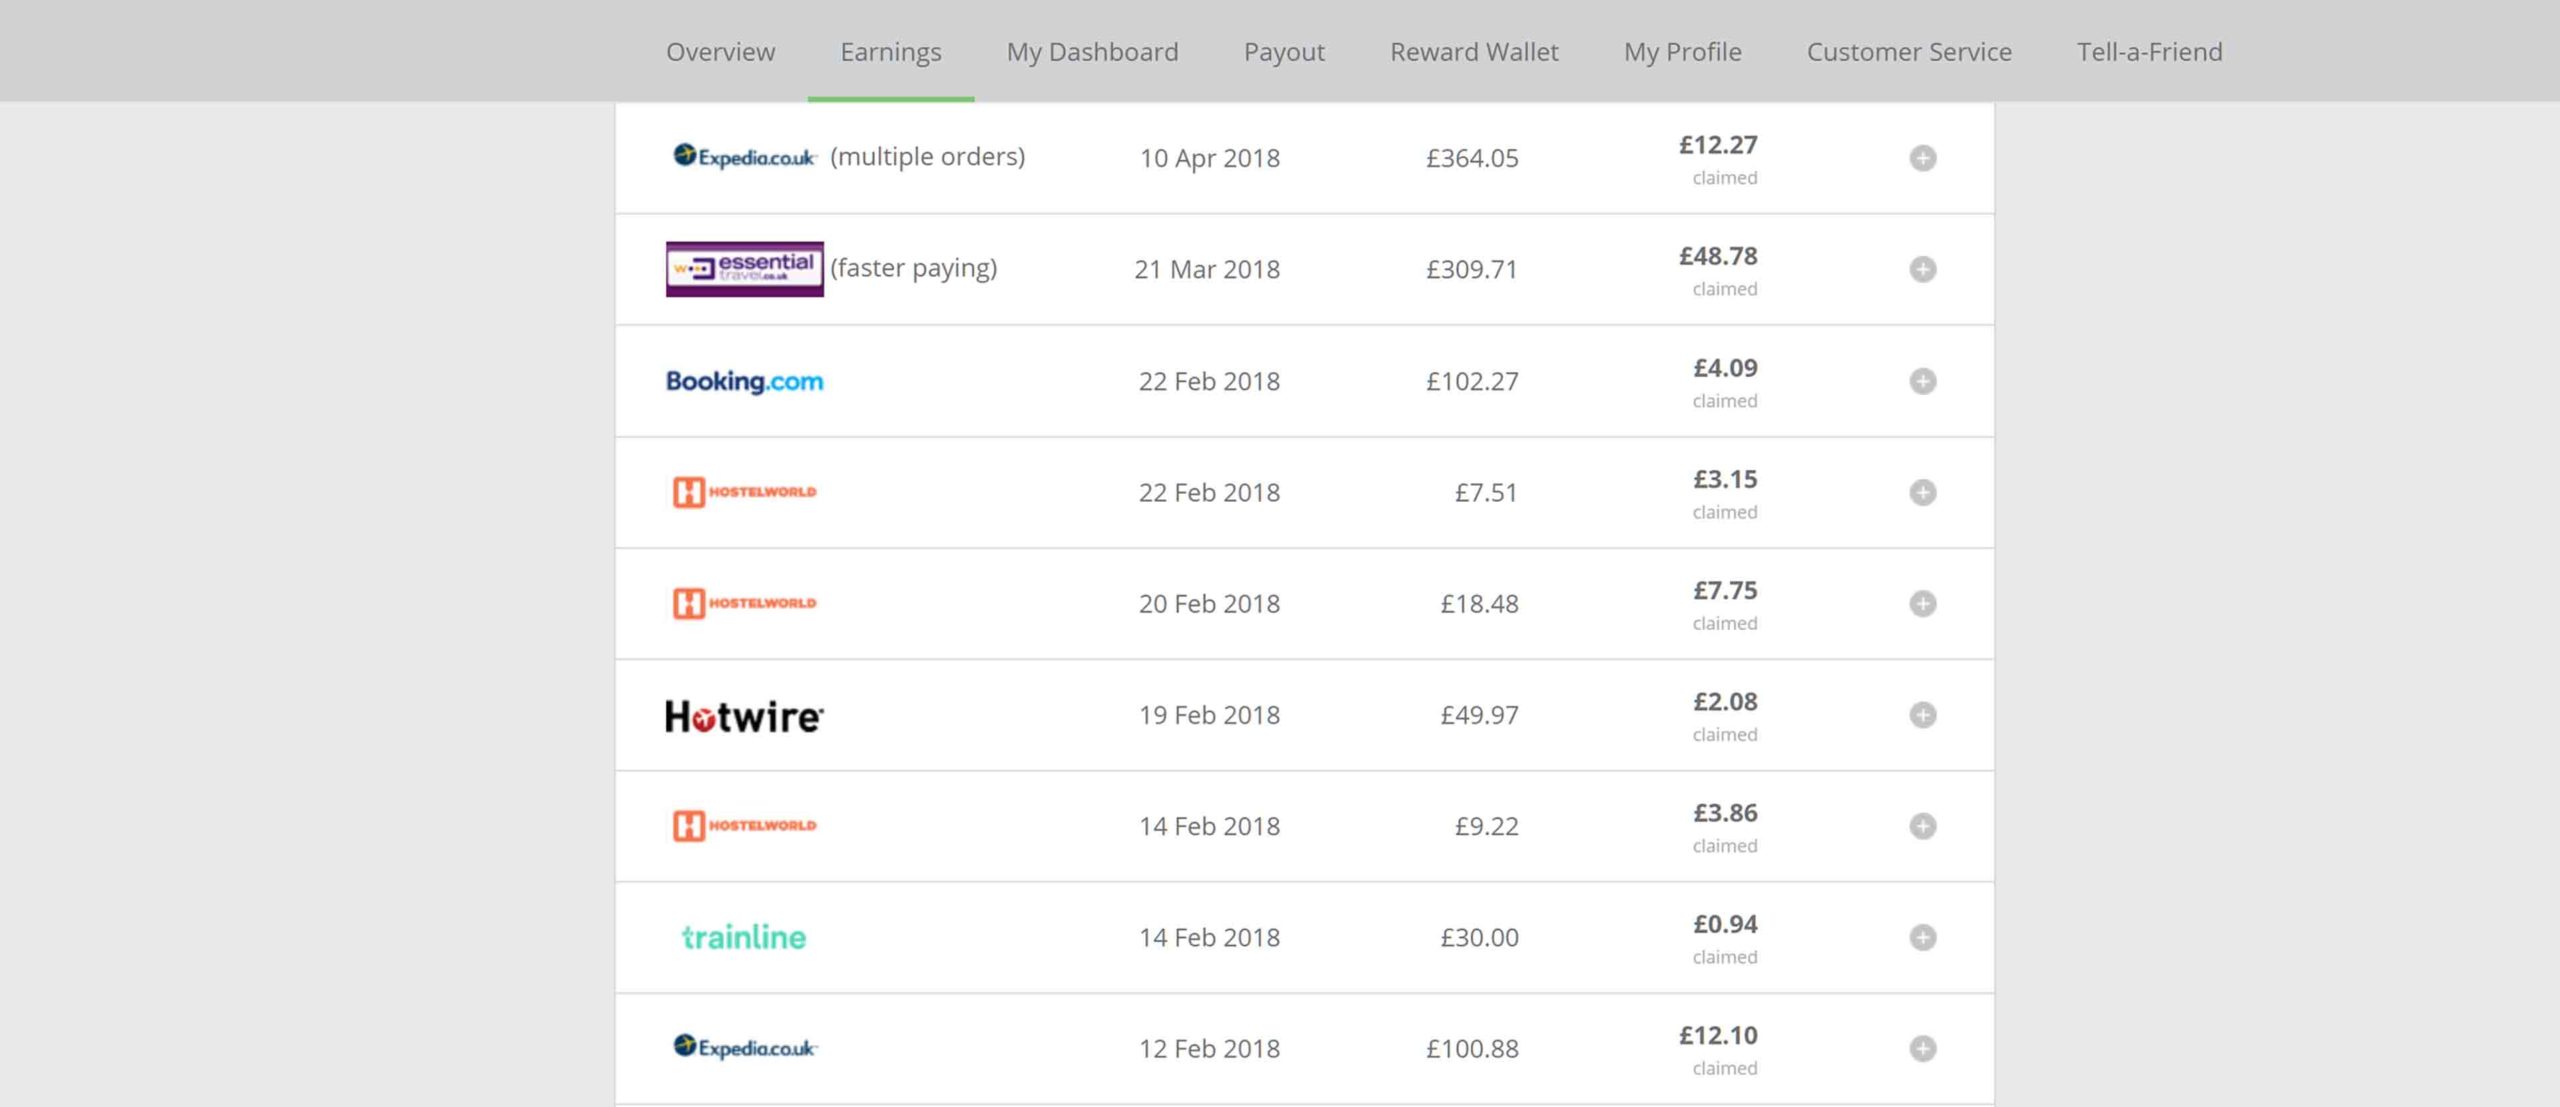Open the Payout tab

[x=1284, y=51]
